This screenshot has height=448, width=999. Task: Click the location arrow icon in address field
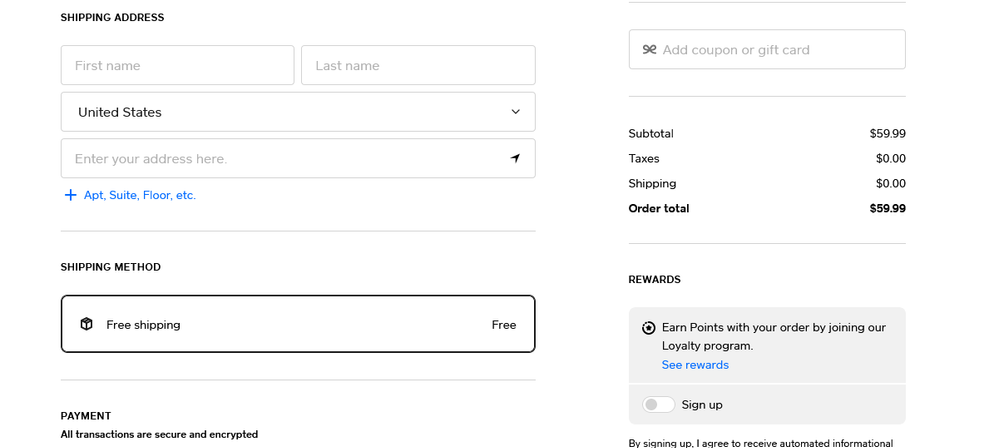(515, 158)
